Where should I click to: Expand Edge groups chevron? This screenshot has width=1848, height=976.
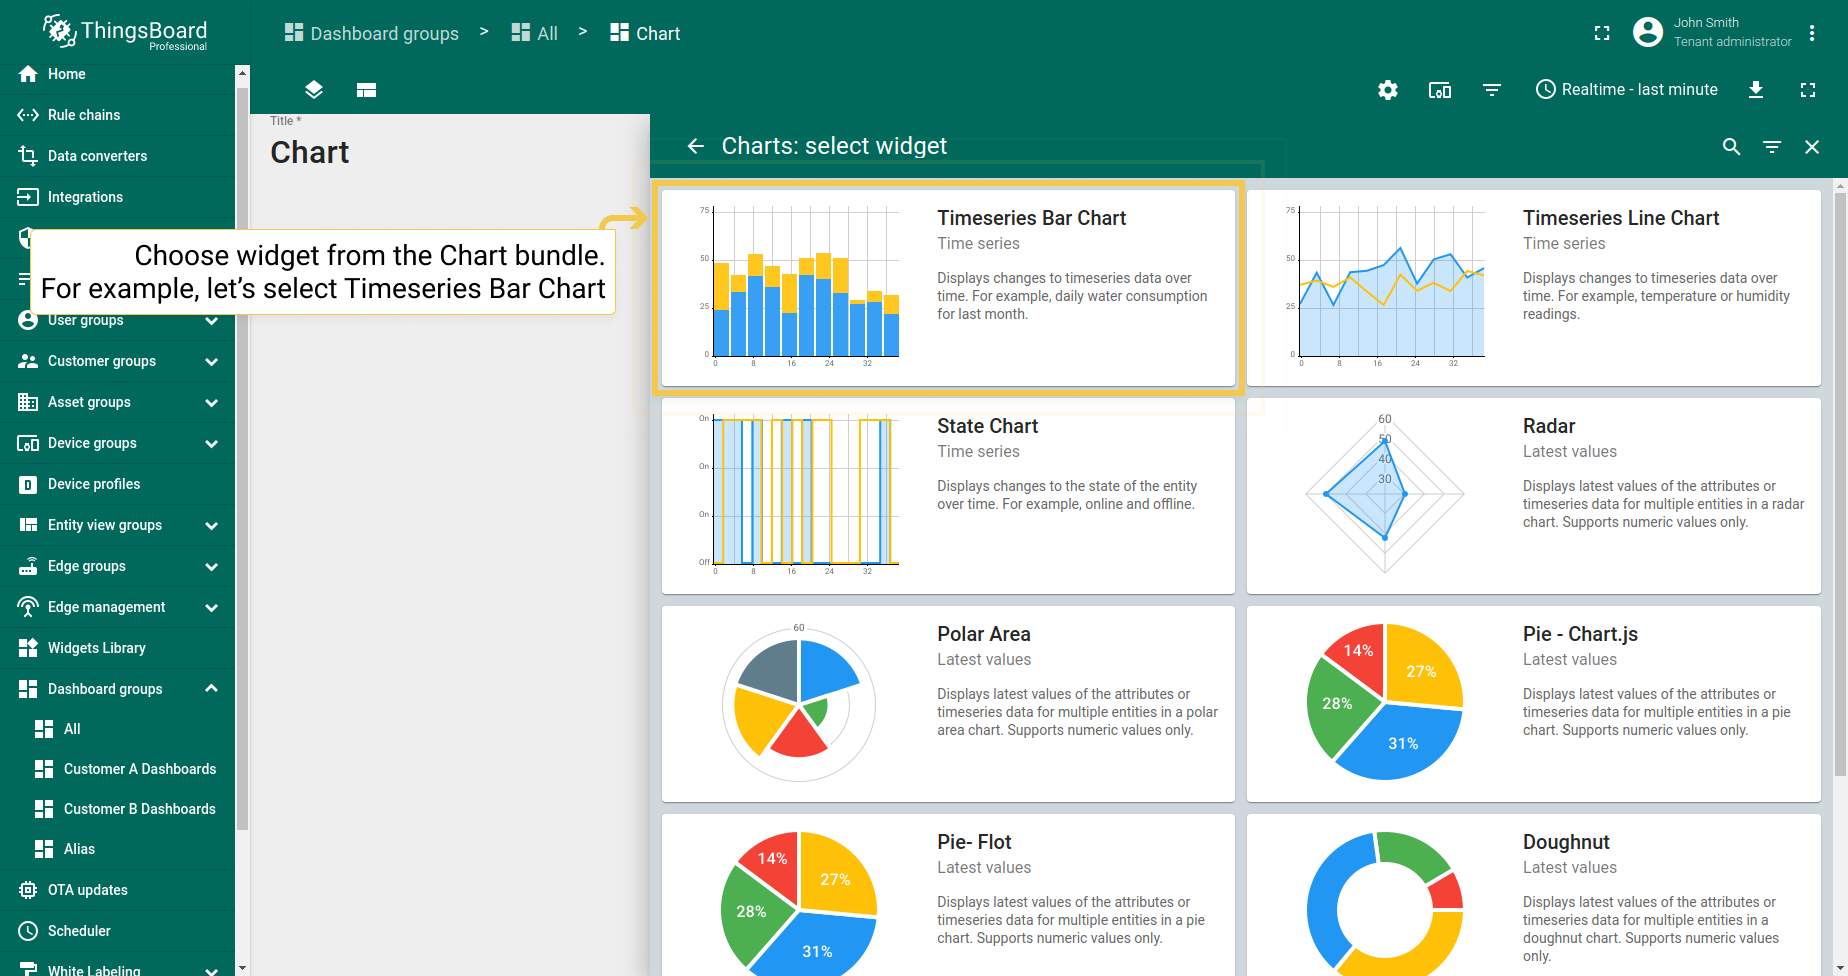211,566
